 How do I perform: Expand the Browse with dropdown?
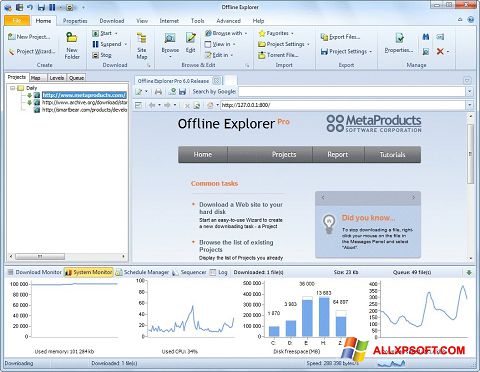[x=246, y=33]
